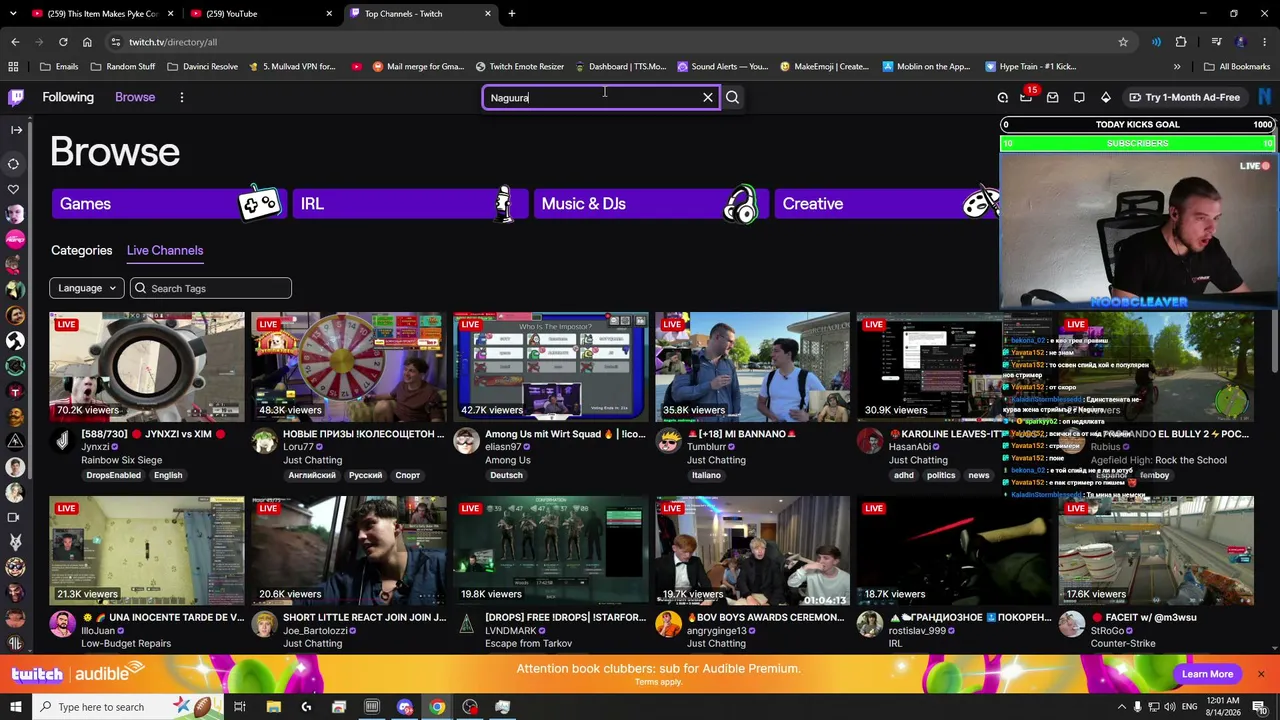The image size is (1280, 720).
Task: Dismiss the Audible banner with X
Action: [1261, 674]
